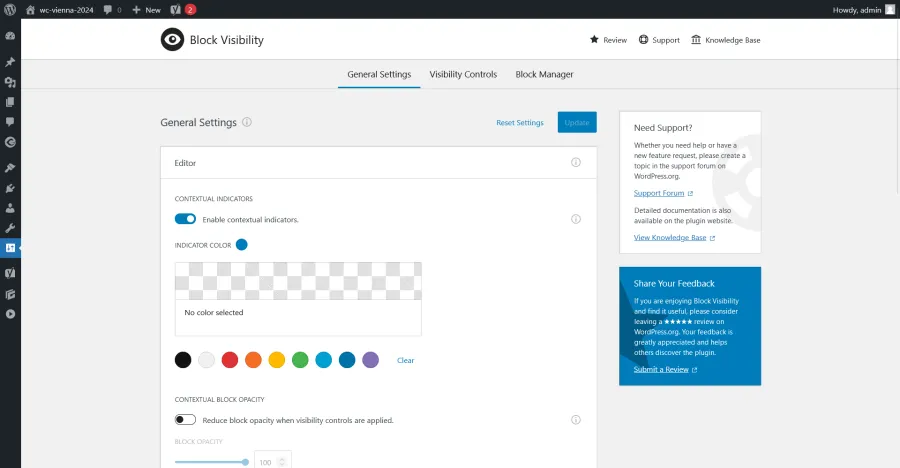Collapse the admin menu via the arrow icon
Screen dimensions: 900x468
[10, 314]
